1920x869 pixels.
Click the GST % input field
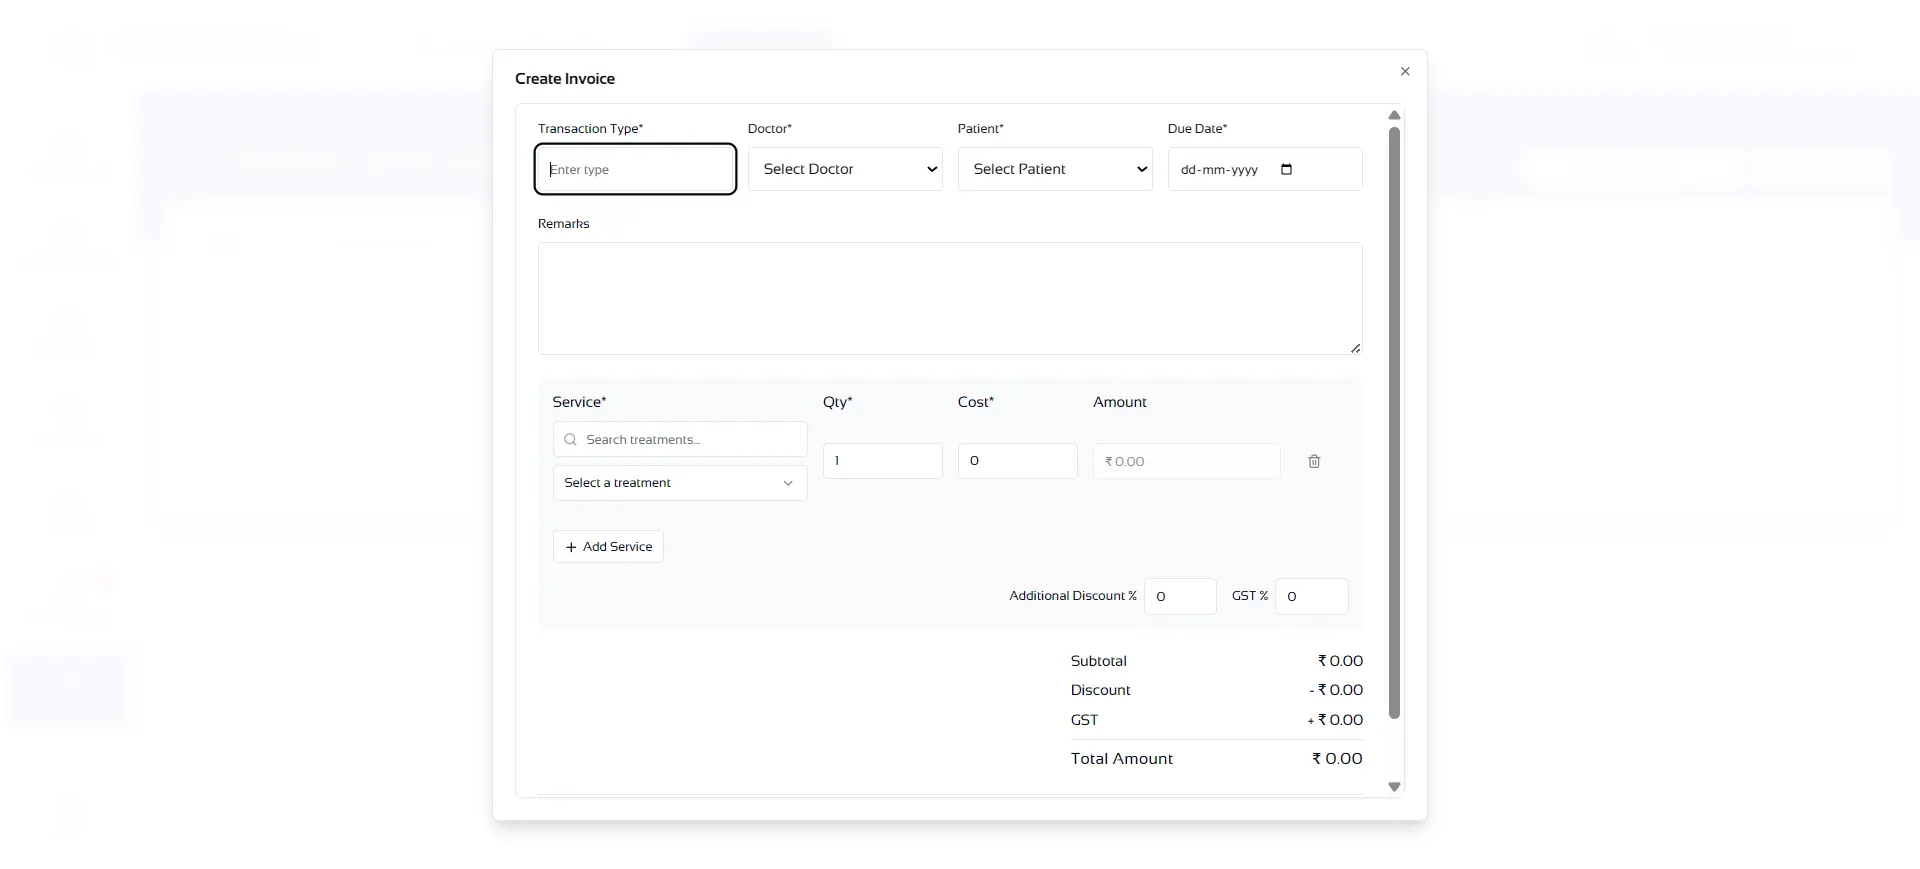[x=1311, y=596]
